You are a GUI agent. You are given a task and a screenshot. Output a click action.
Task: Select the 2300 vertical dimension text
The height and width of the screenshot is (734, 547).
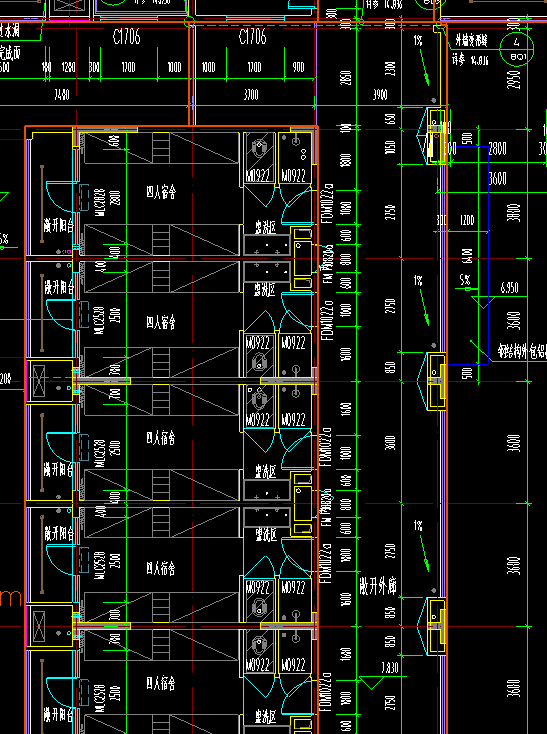(392, 69)
